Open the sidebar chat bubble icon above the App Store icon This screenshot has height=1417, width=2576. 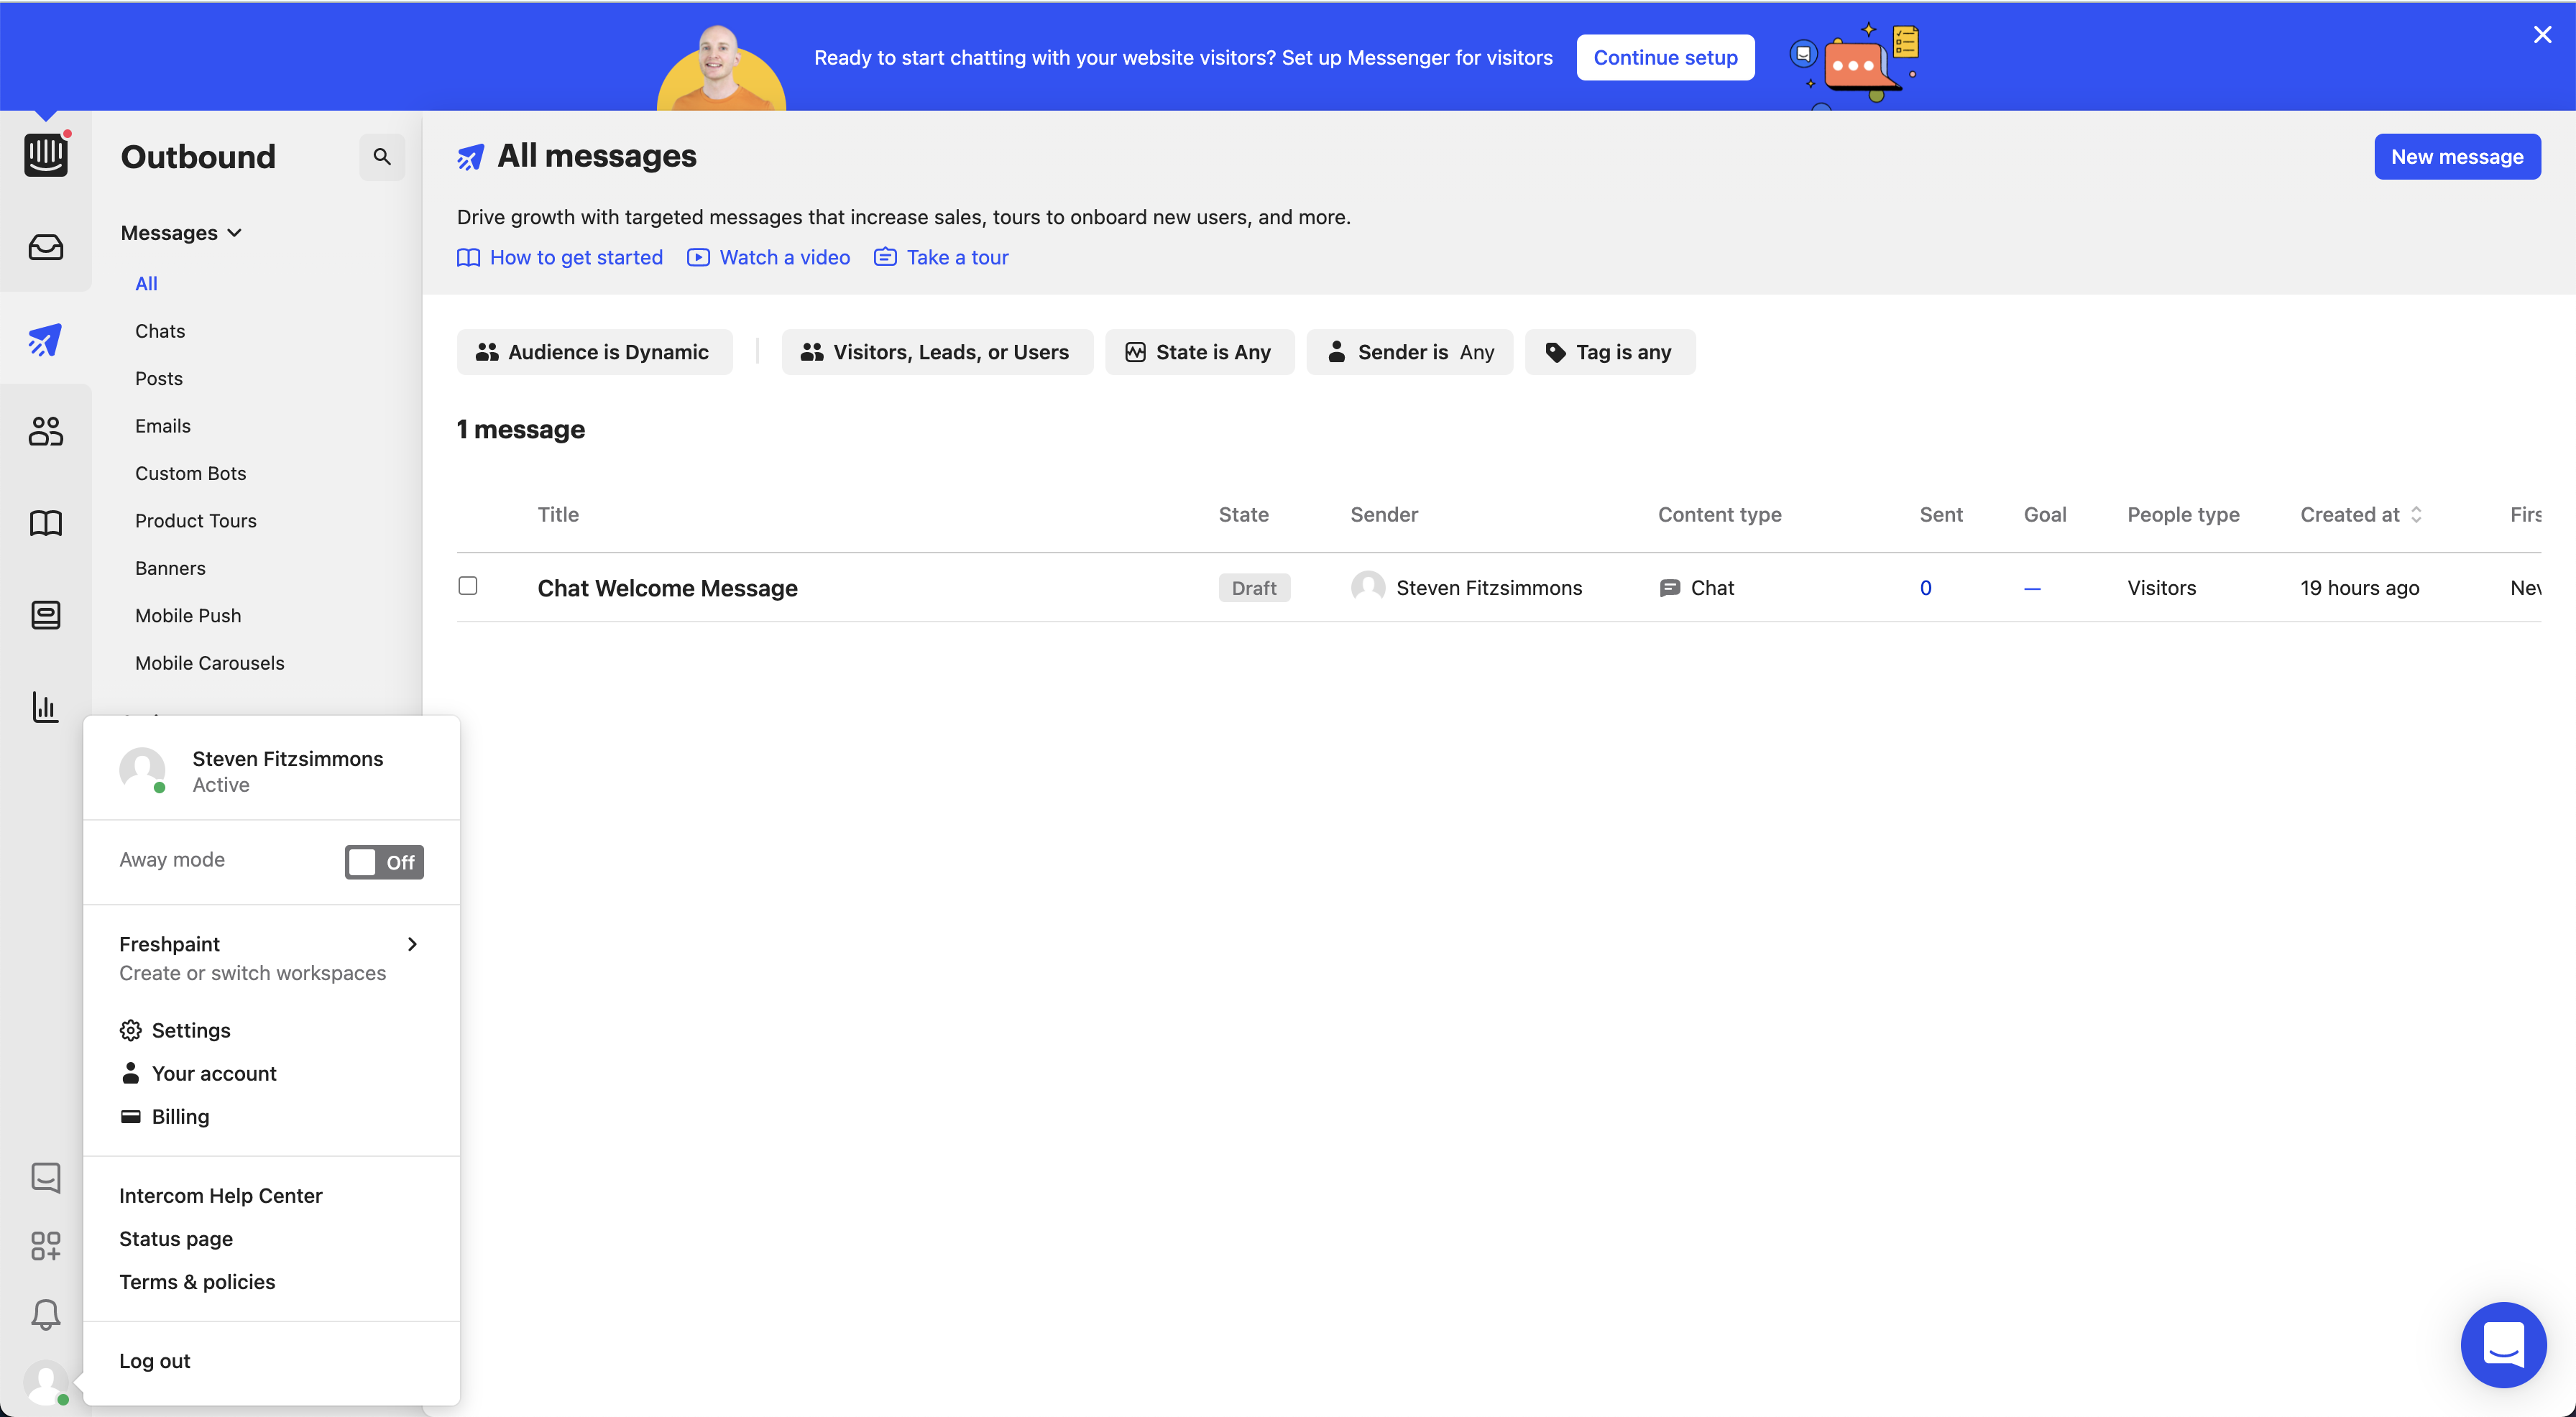(46, 1178)
